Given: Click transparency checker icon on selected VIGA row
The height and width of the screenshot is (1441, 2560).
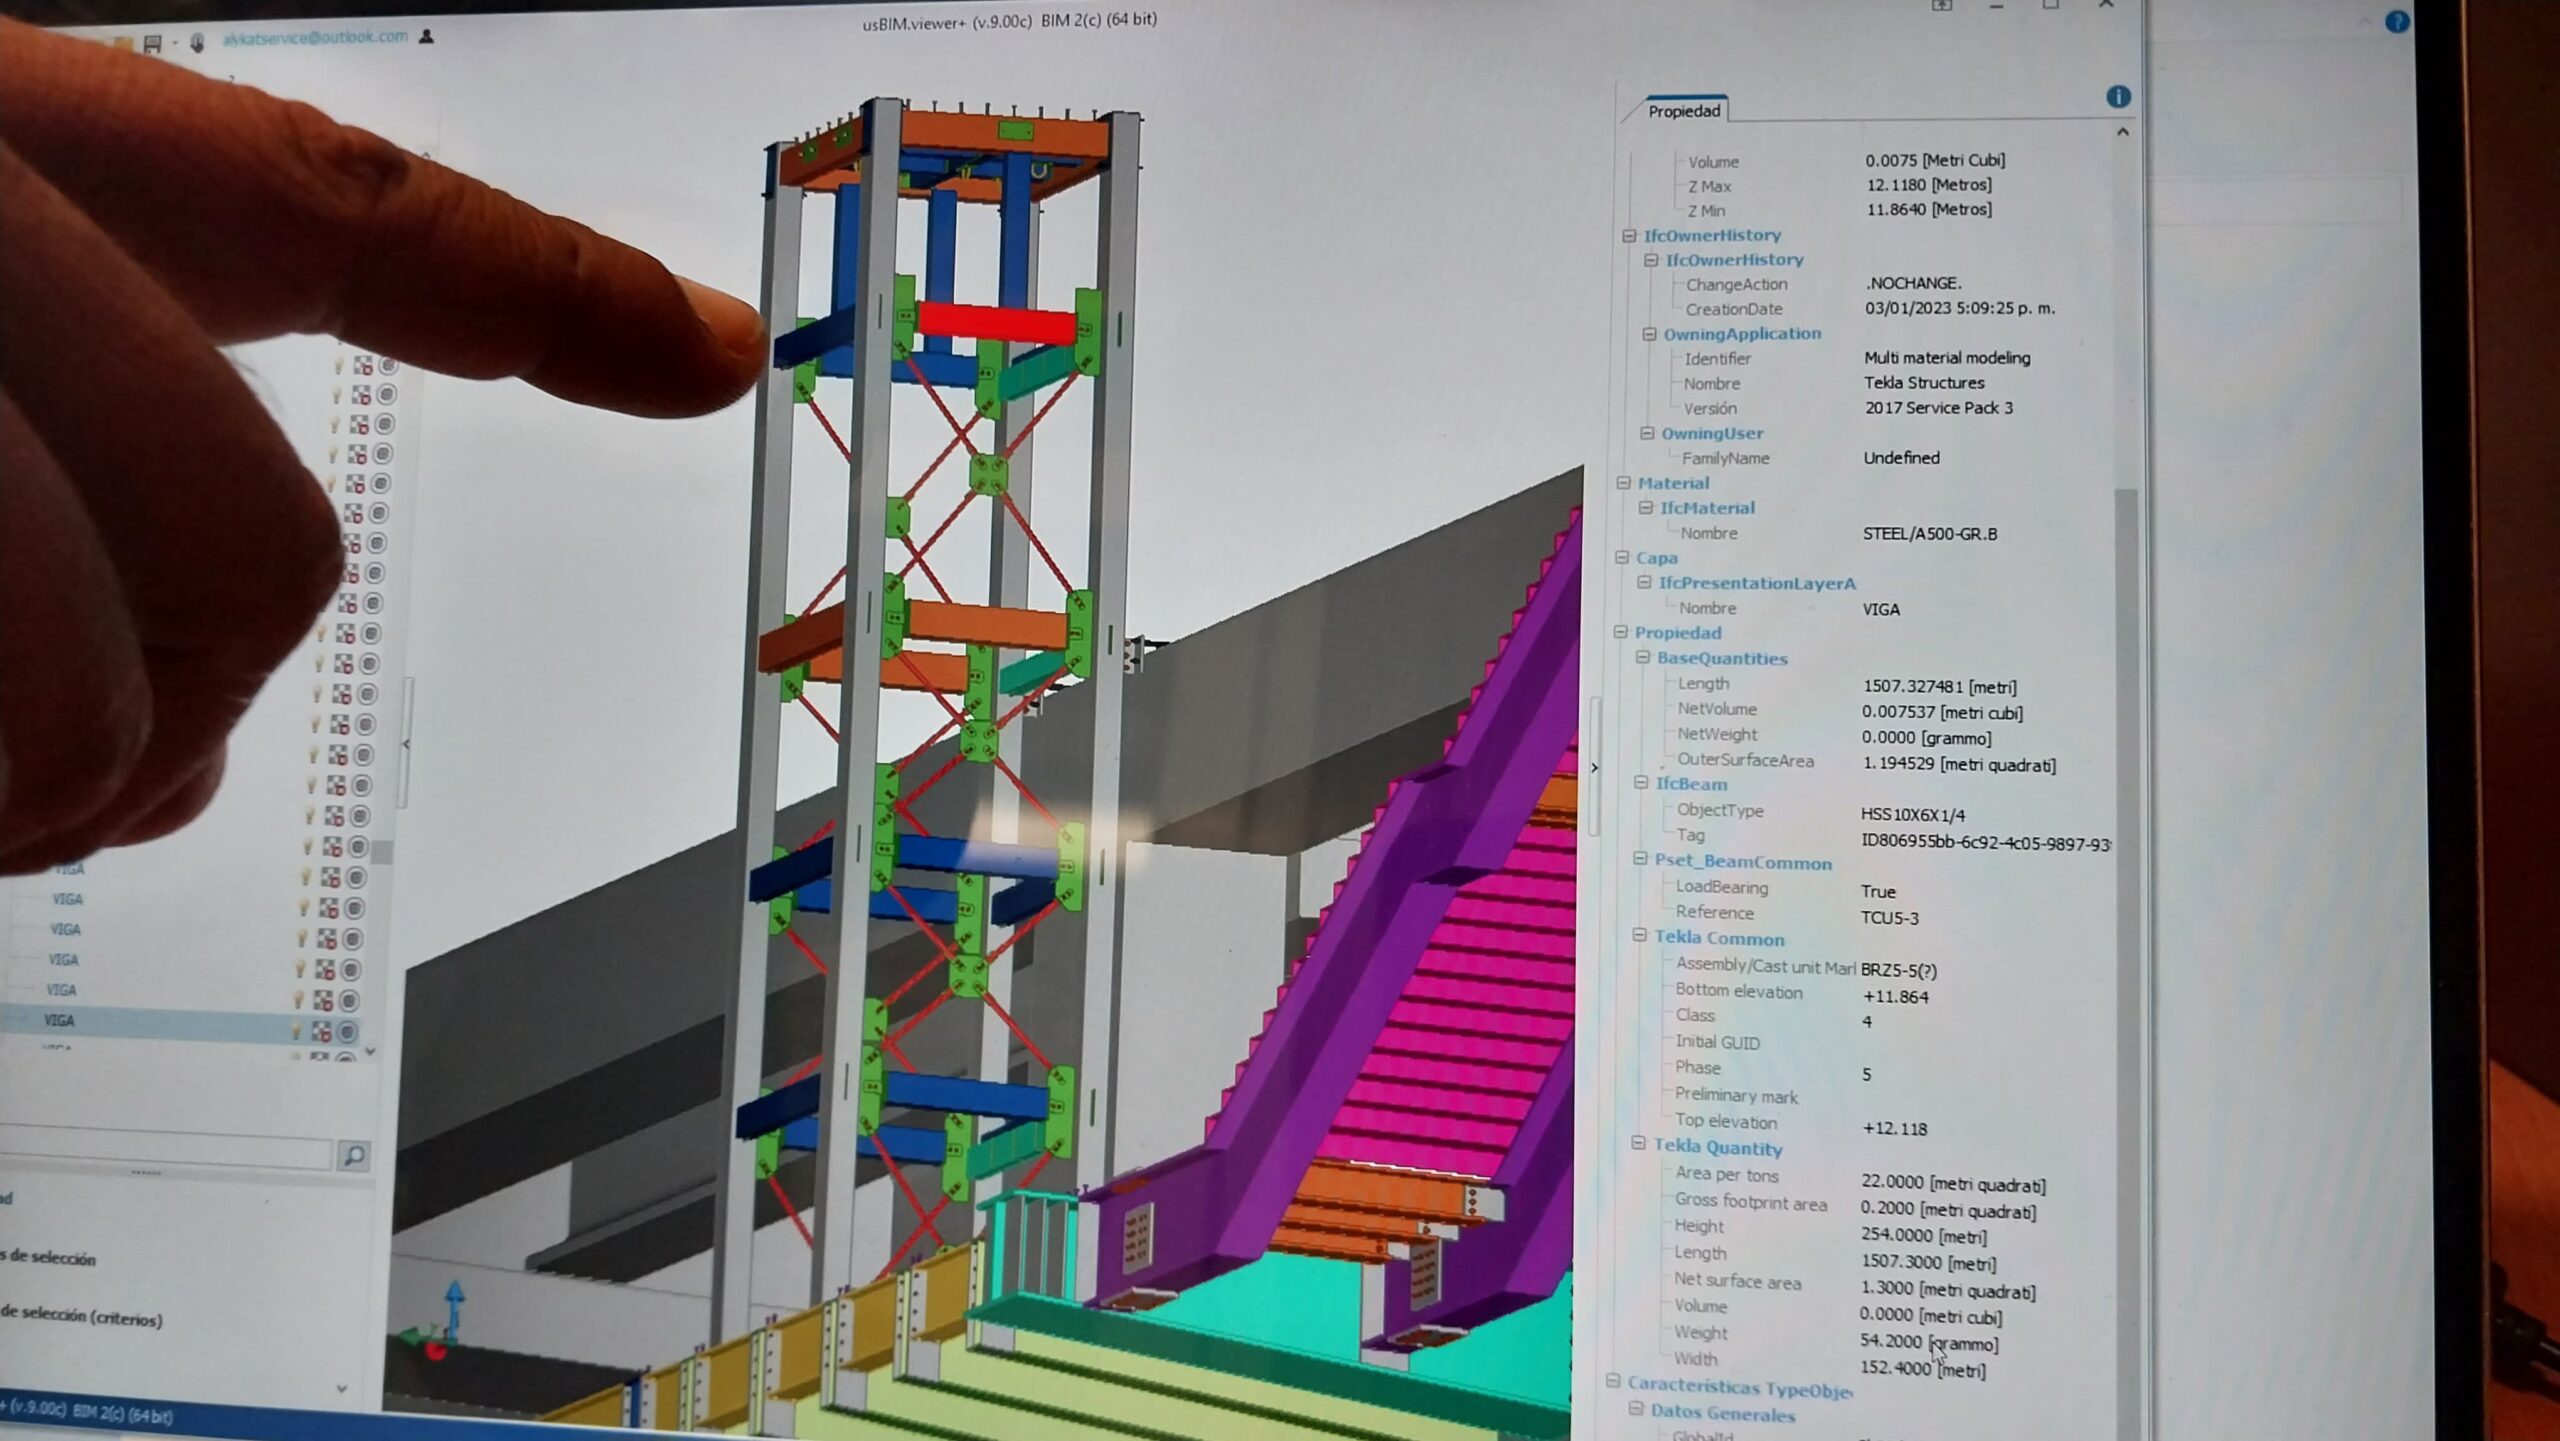Looking at the screenshot, I should click(321, 1030).
